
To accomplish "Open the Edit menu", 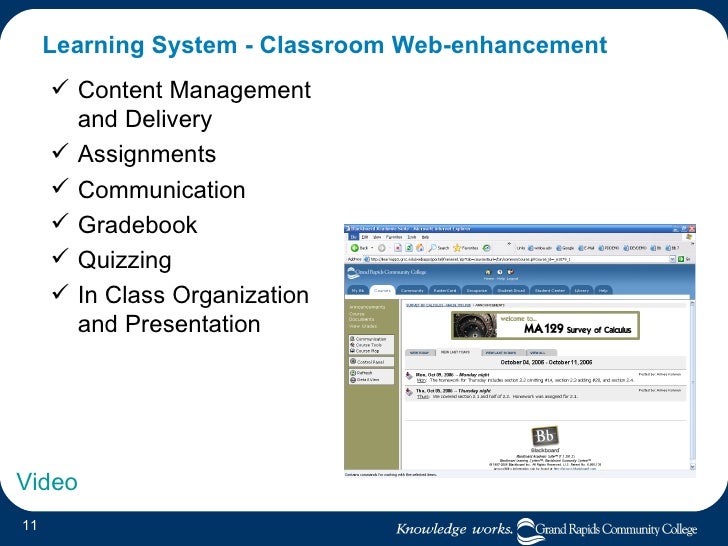I will pyautogui.click(x=365, y=237).
